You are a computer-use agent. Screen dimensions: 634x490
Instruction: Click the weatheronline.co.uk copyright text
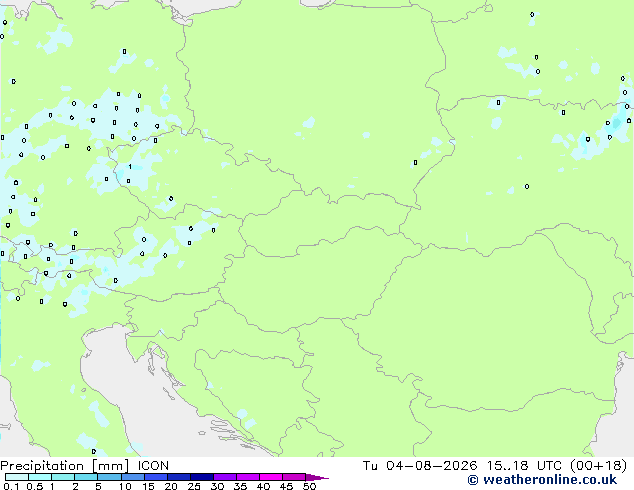[x=542, y=480]
